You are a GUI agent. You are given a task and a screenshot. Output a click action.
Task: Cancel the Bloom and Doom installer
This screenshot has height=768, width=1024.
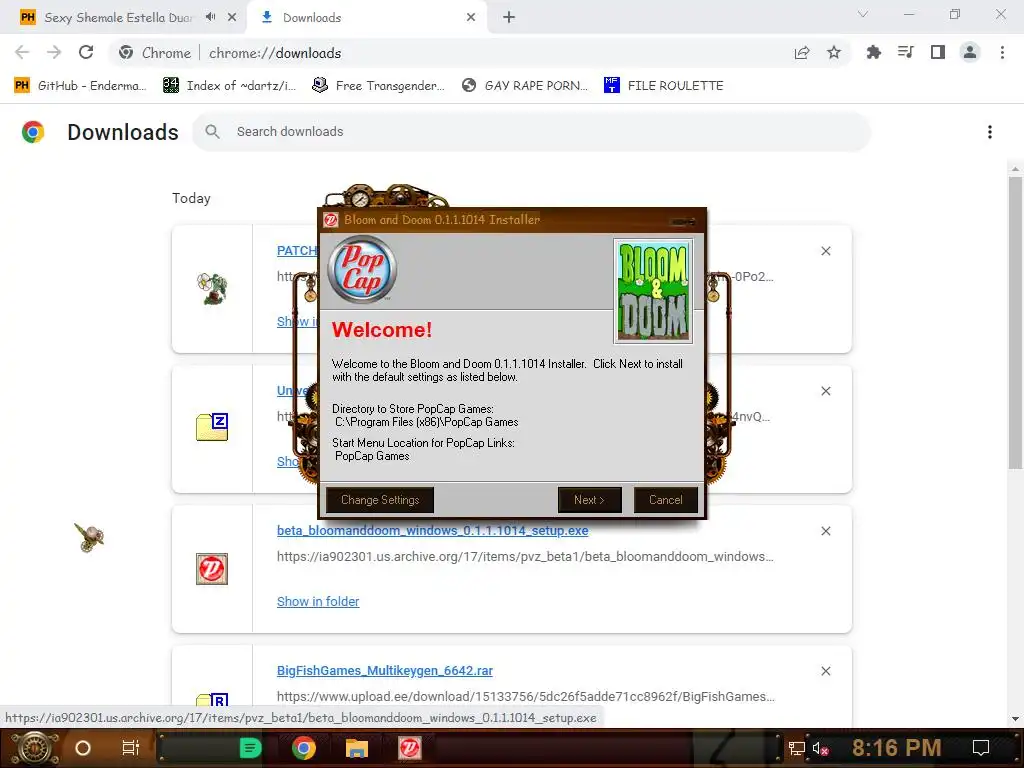tap(665, 500)
